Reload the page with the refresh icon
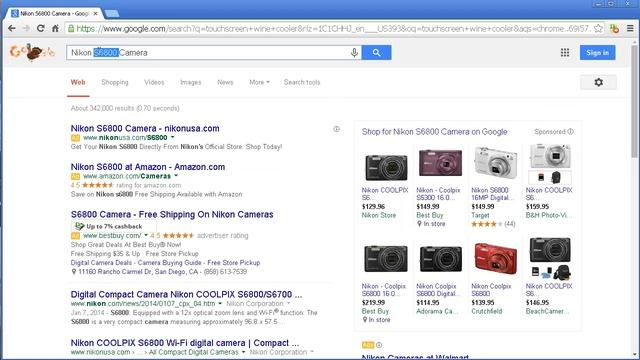The width and height of the screenshot is (640, 360). pos(40,28)
